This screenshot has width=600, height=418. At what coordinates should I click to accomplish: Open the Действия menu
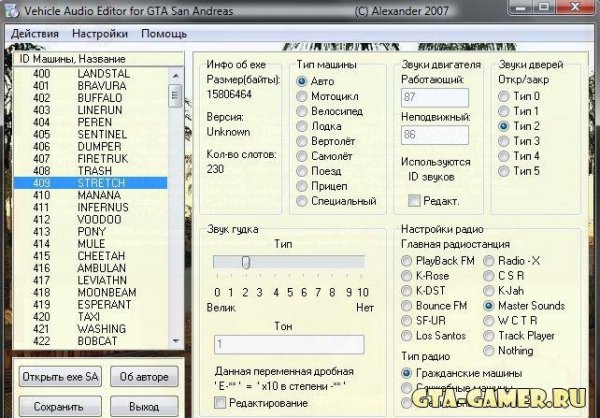coord(35,34)
